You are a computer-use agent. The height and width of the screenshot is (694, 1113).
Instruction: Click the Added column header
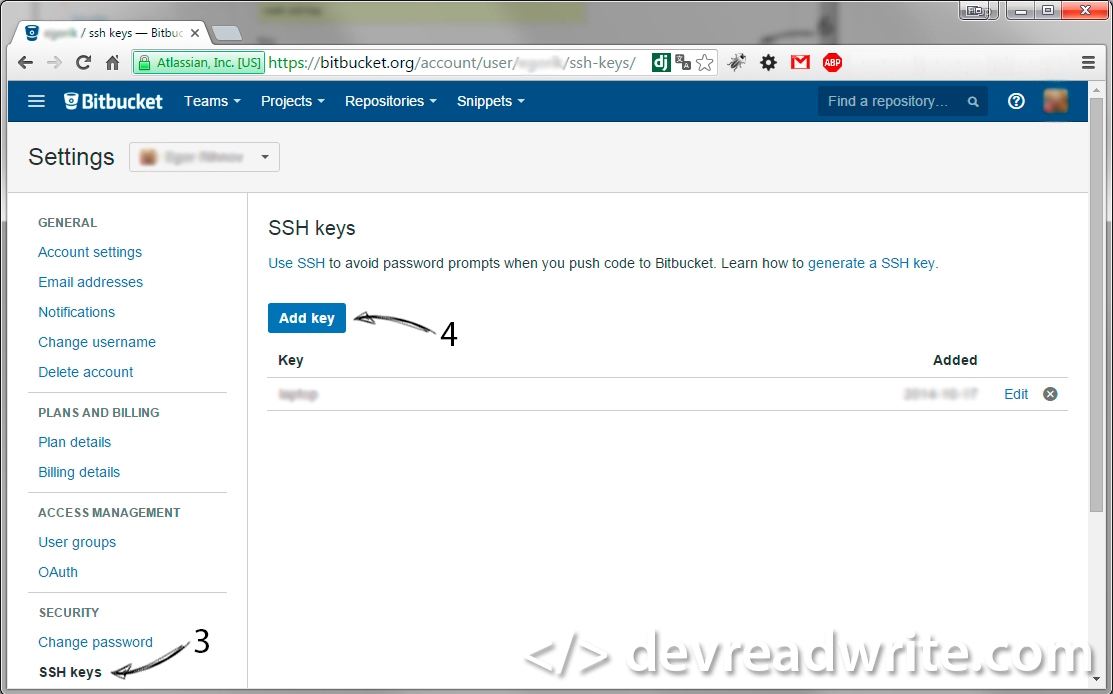click(x=955, y=360)
